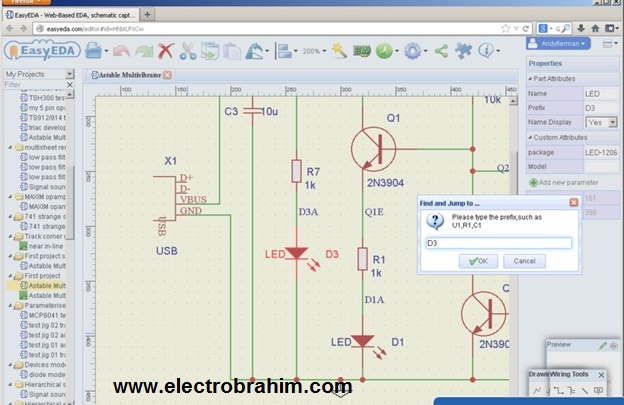Click the green simulation run icon
Screen dimensions: 624x405
point(384,51)
